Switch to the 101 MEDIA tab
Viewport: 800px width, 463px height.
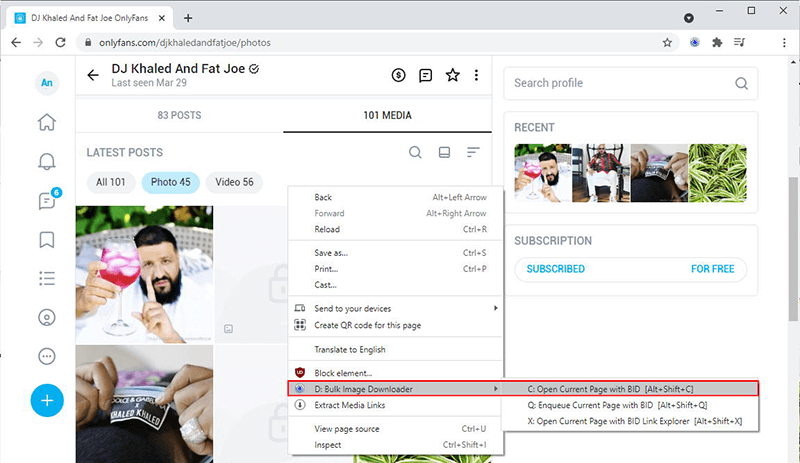tap(387, 115)
